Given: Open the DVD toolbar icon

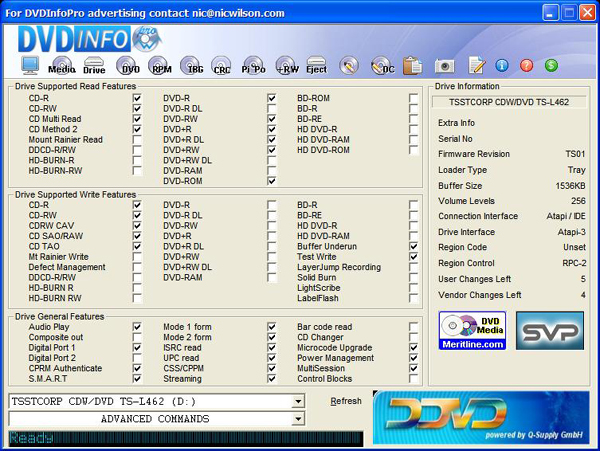Looking at the screenshot, I should tap(127, 65).
